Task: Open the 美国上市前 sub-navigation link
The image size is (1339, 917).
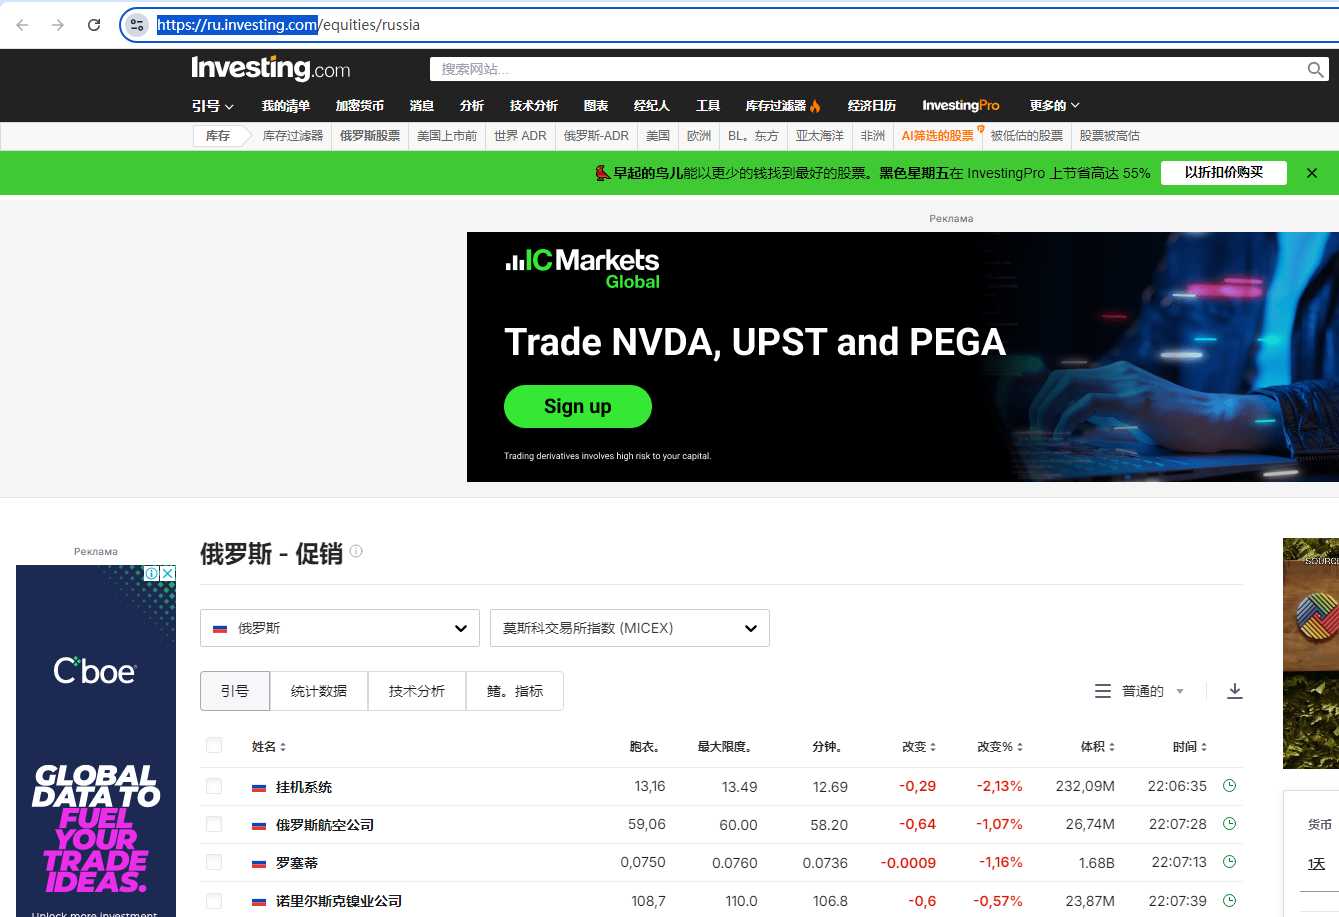Action: 447,136
